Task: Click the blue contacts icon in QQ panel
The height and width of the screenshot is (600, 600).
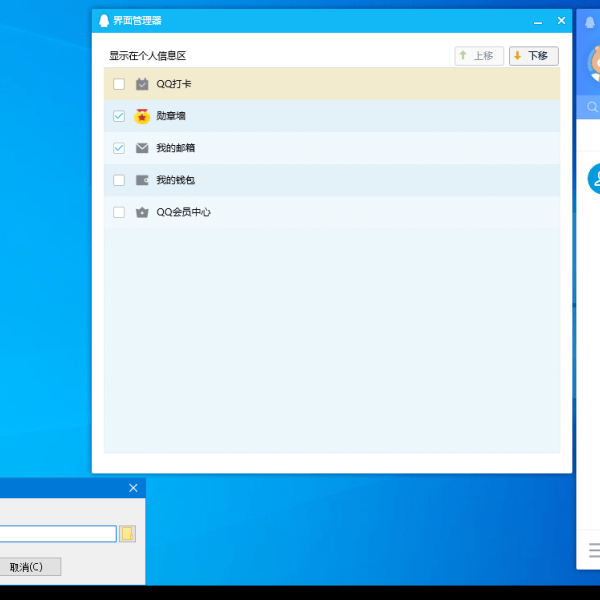Action: 594,178
